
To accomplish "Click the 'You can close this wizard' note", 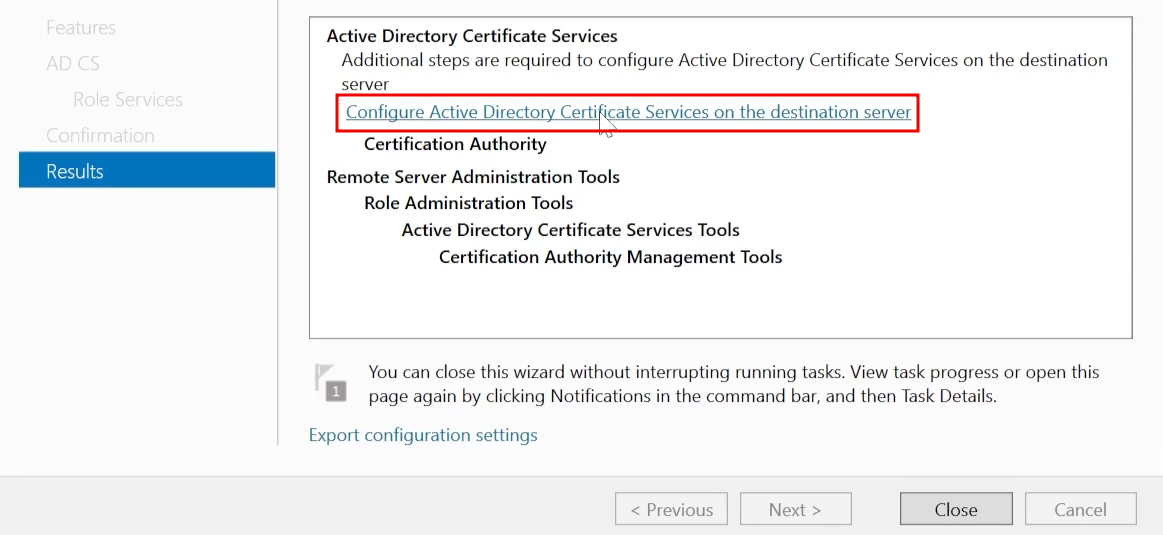I will pyautogui.click(x=734, y=384).
